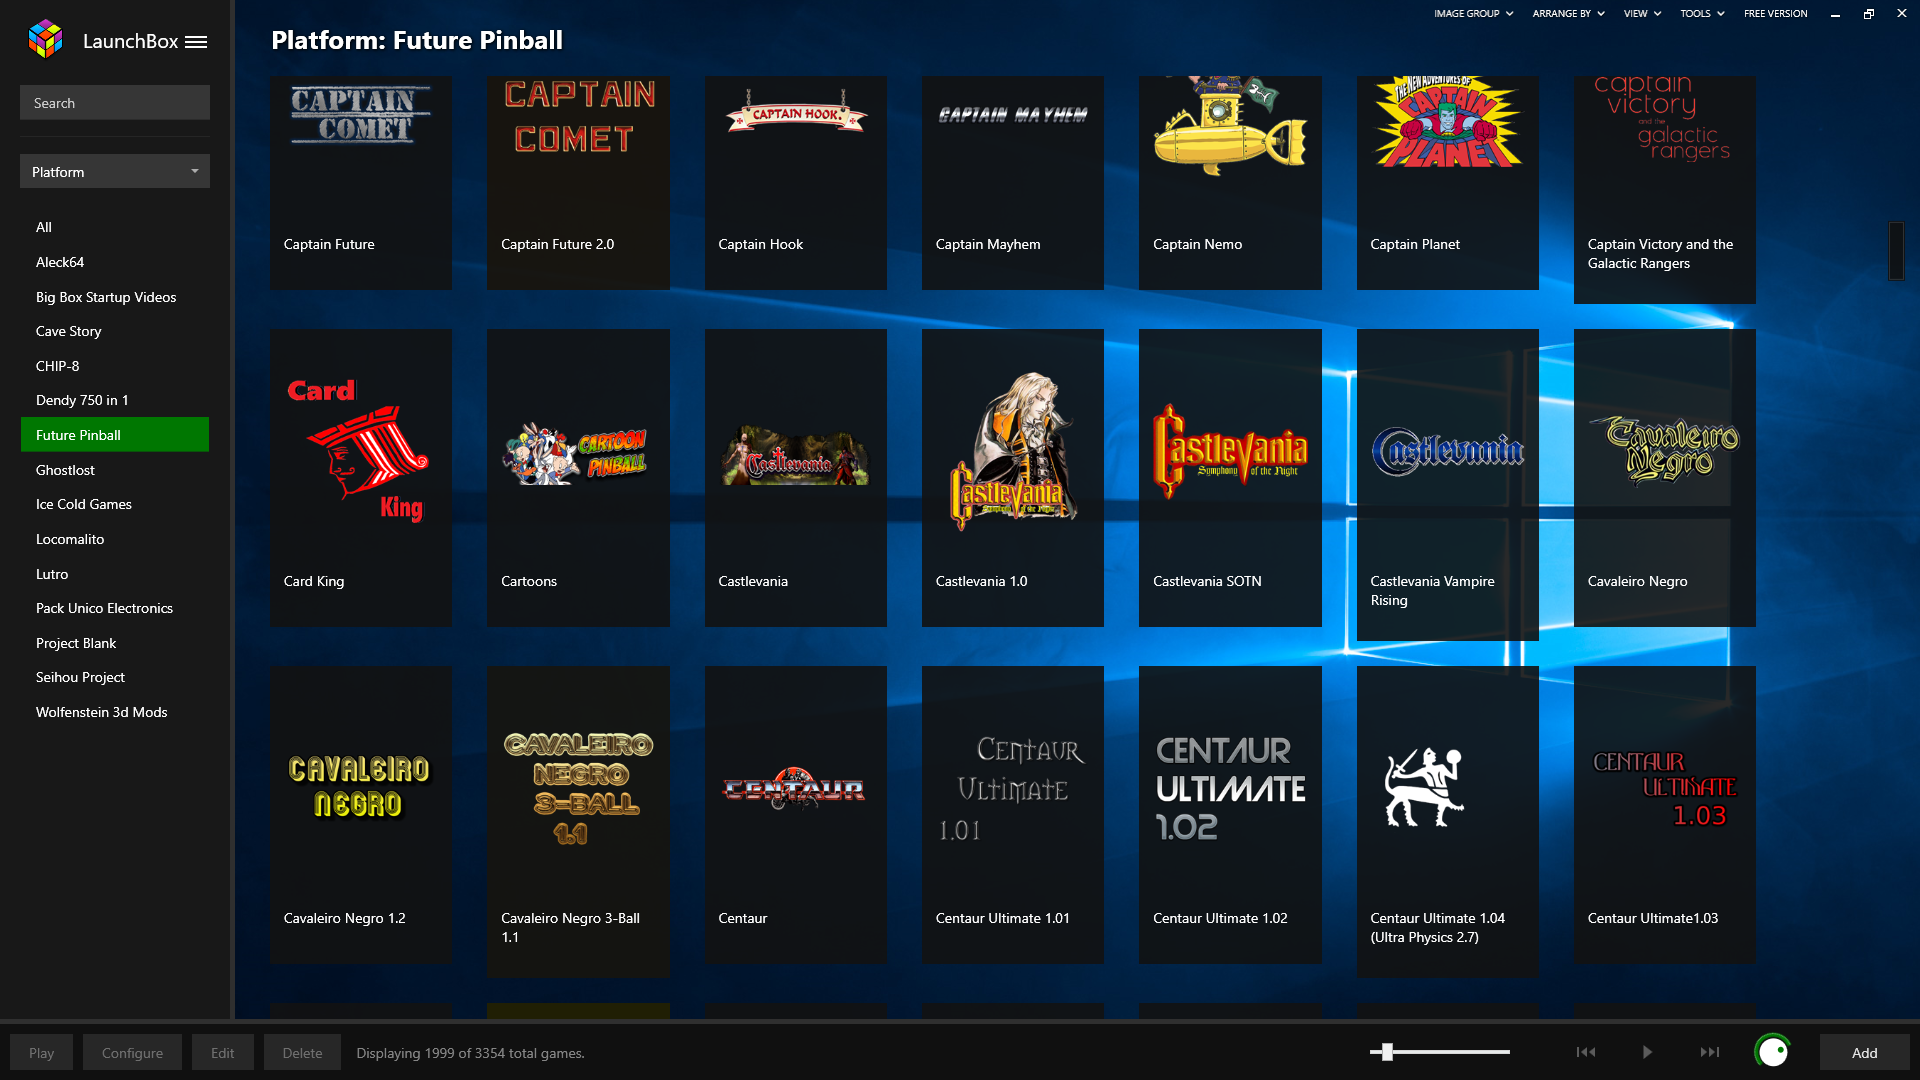Select Pack Unico Electronics platform

click(x=115, y=608)
